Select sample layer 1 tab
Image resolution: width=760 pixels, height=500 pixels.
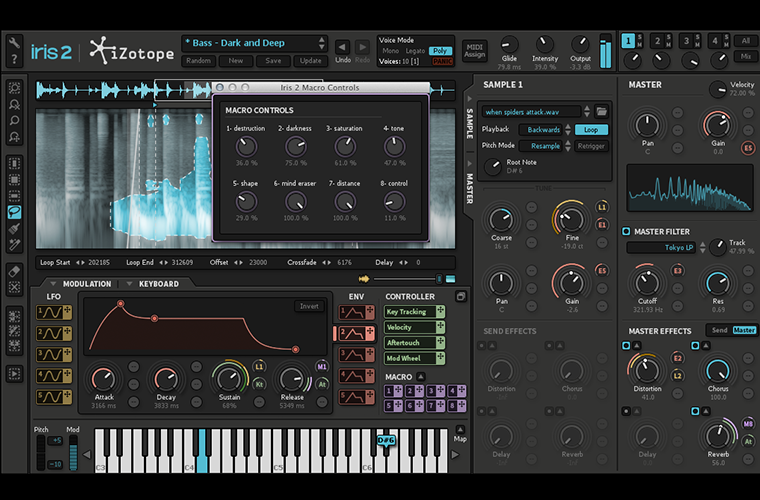coord(628,41)
